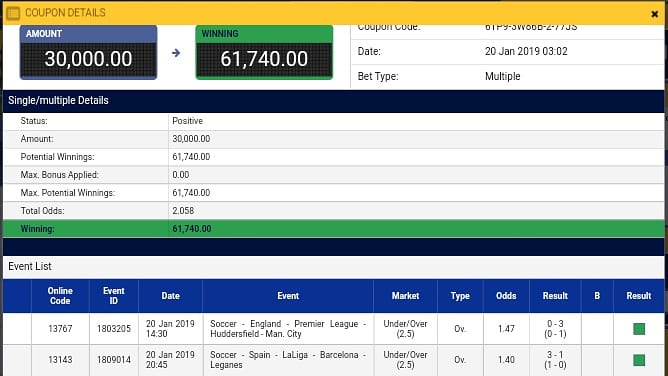This screenshot has height=376, width=668.
Task: Click Under/Over (2.5) market in Barcelona row
Action: point(405,360)
